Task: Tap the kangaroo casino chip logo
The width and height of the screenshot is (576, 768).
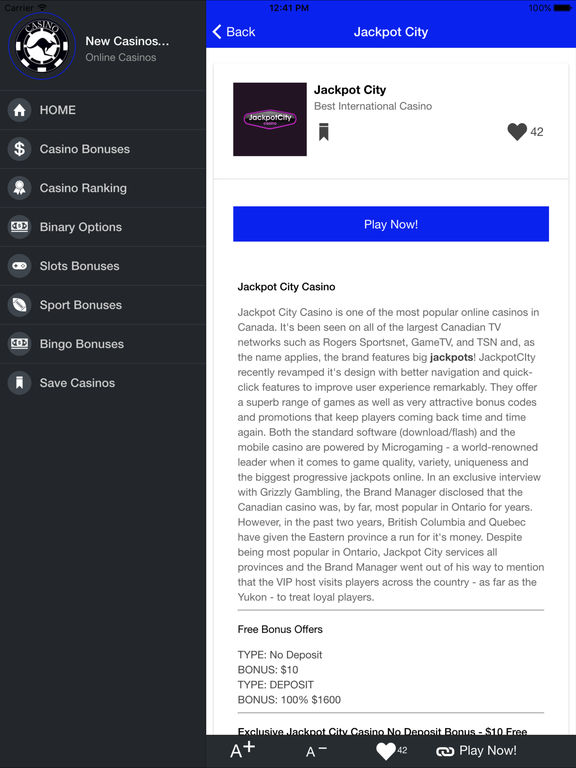Action: tap(42, 46)
